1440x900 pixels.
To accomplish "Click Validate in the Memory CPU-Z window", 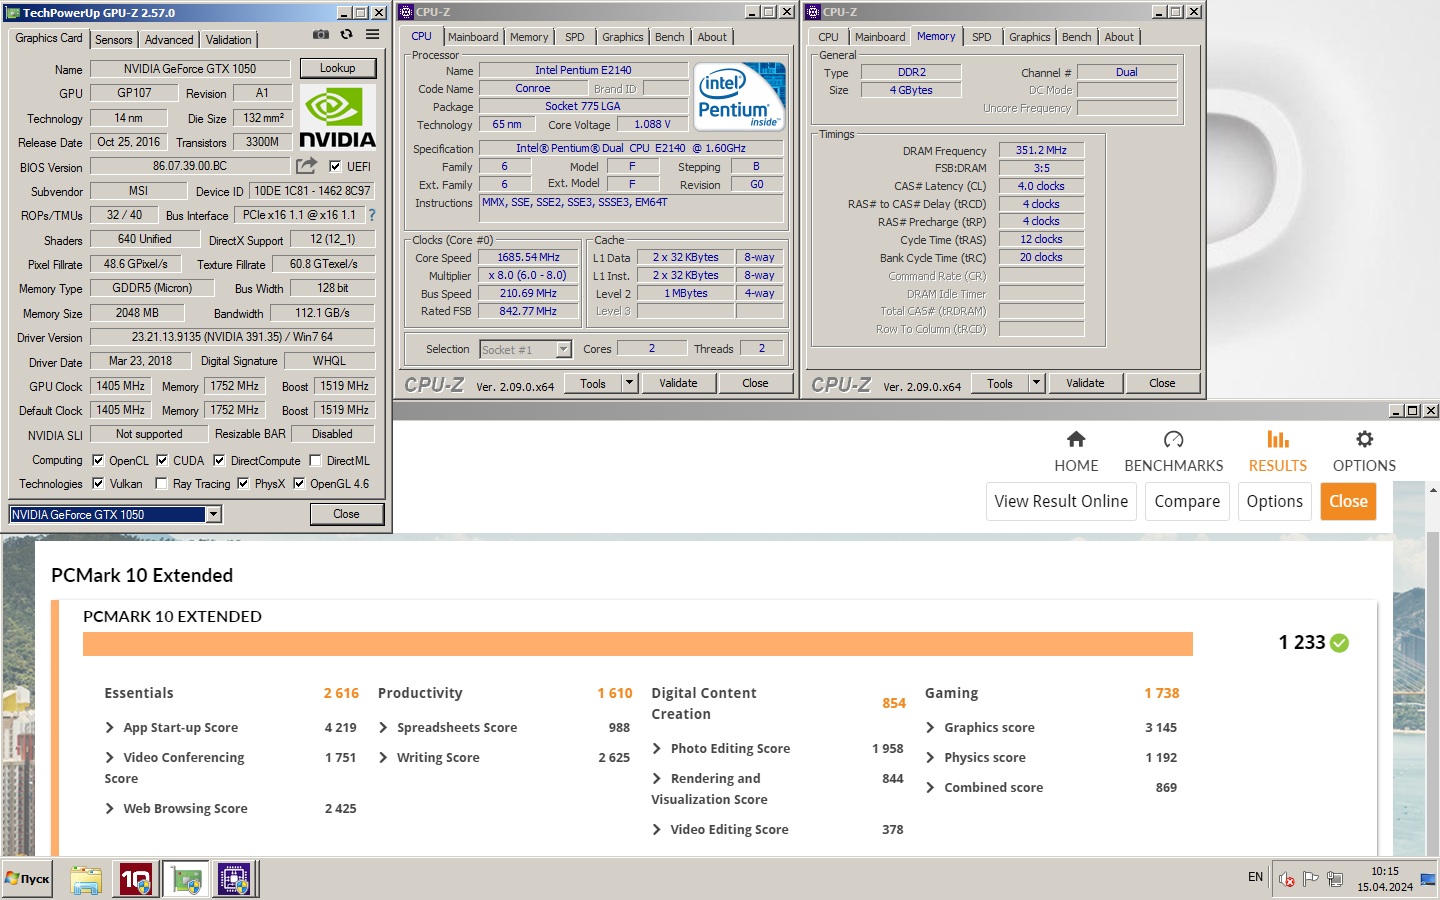I will point(1085,383).
